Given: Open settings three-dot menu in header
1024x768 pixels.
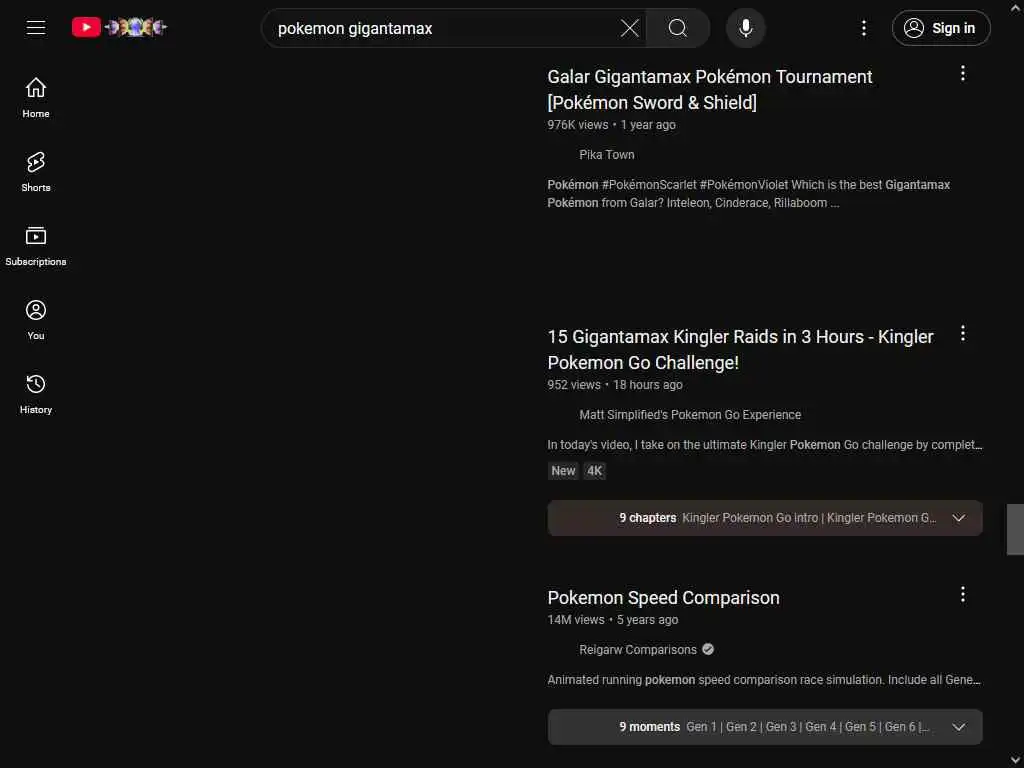Looking at the screenshot, I should tap(864, 28).
